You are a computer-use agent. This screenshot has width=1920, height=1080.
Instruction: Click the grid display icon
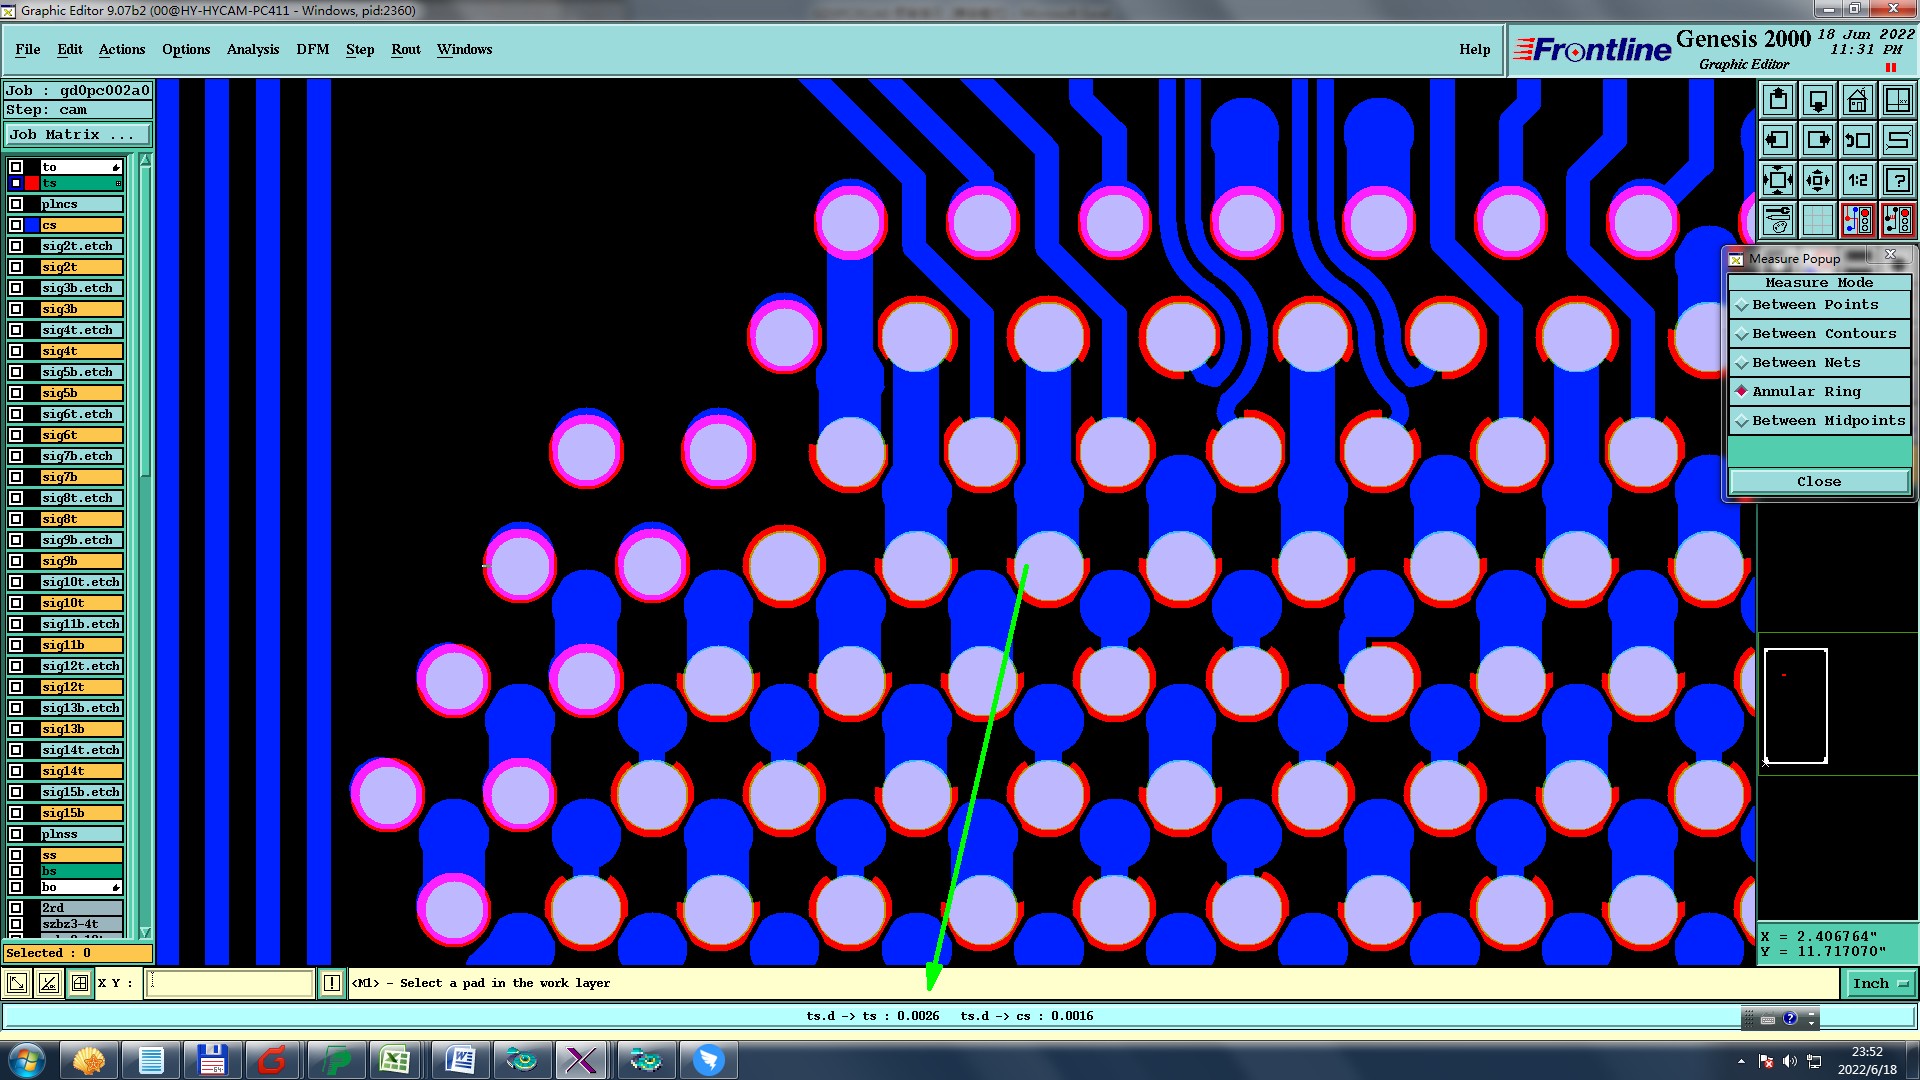coord(1818,220)
